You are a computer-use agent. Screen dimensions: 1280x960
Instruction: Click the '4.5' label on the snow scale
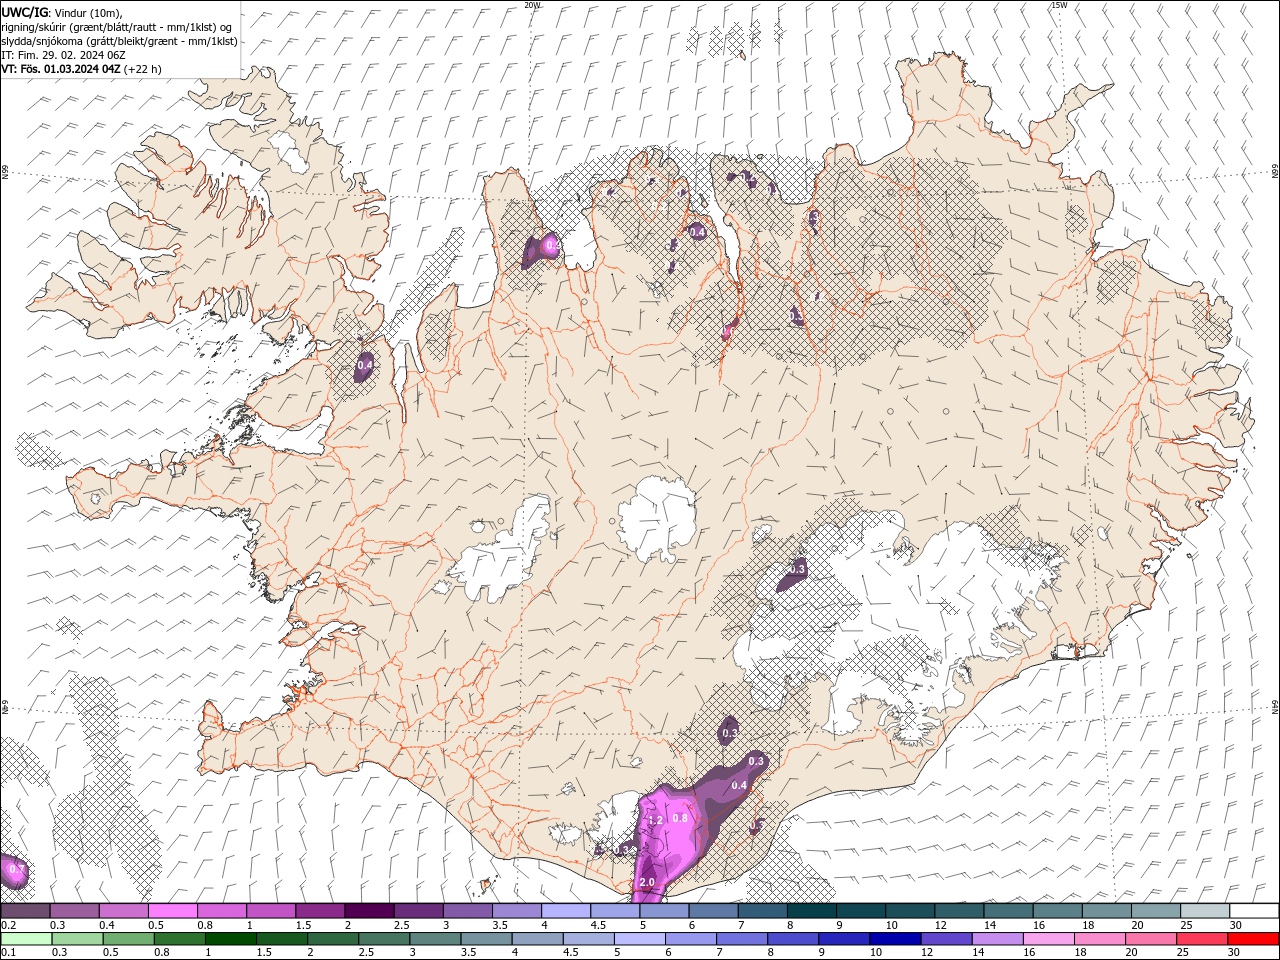[x=598, y=925]
